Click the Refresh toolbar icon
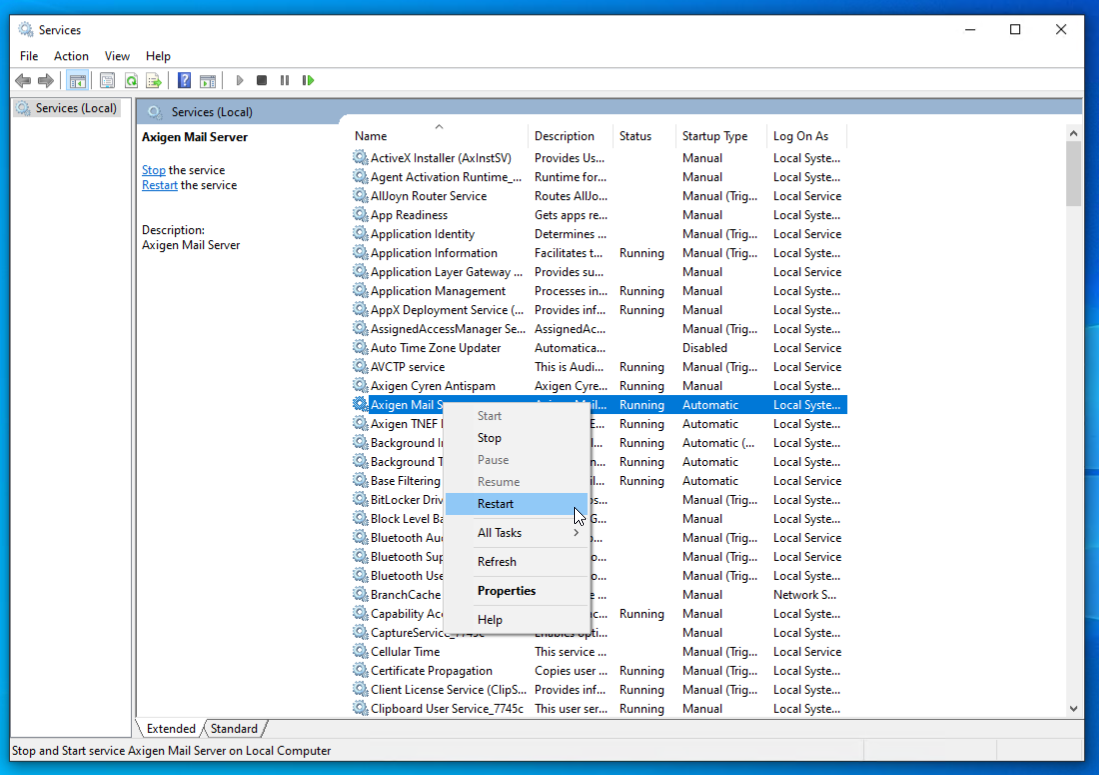This screenshot has height=775, width=1099. 131,81
